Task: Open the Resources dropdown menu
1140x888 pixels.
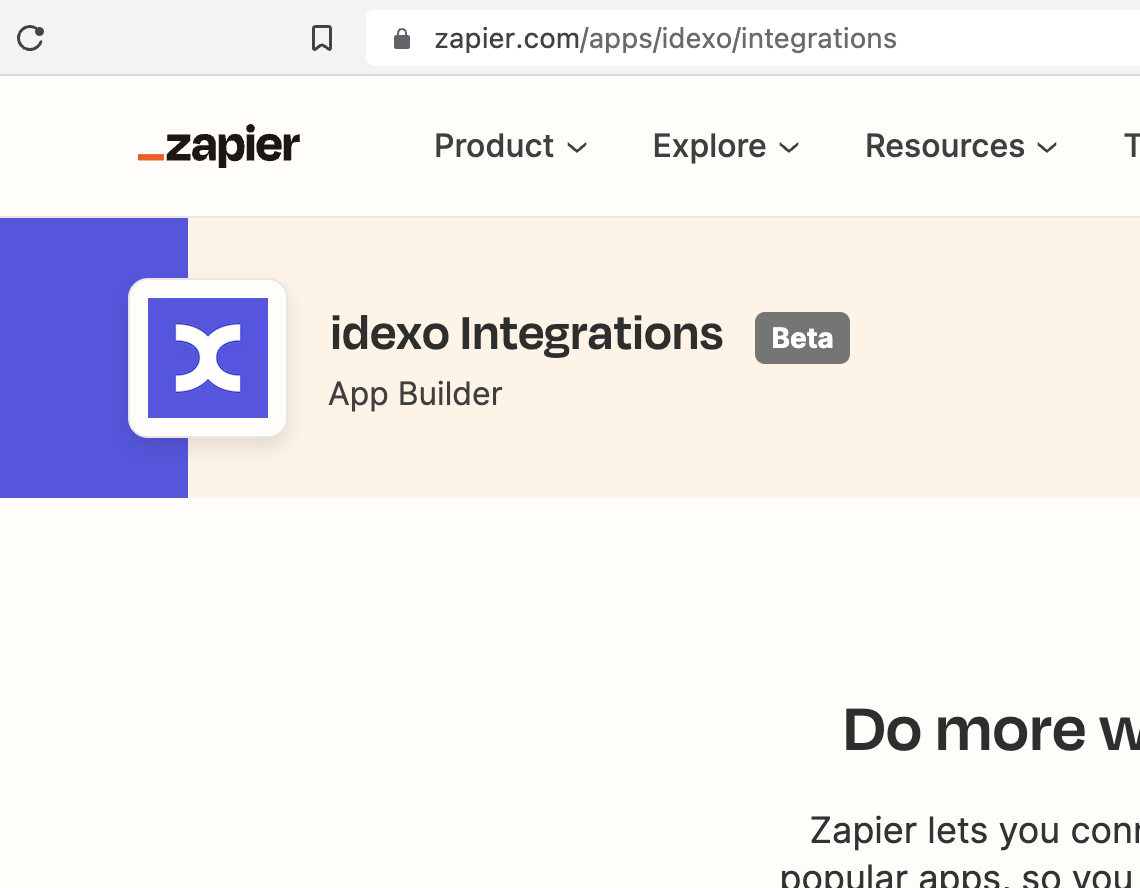Action: [960, 146]
